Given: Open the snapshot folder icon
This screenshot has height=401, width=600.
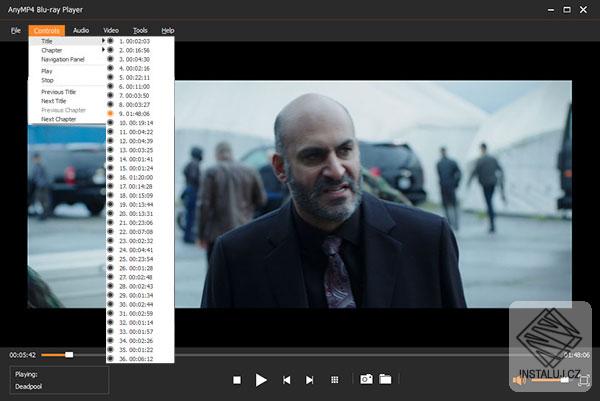Looking at the screenshot, I should [385, 379].
